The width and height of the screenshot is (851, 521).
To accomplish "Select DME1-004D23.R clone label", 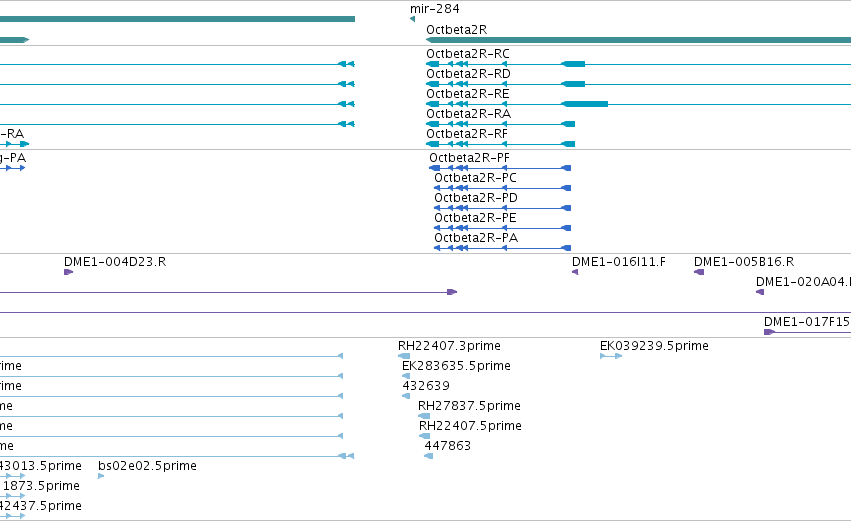I will tap(115, 262).
